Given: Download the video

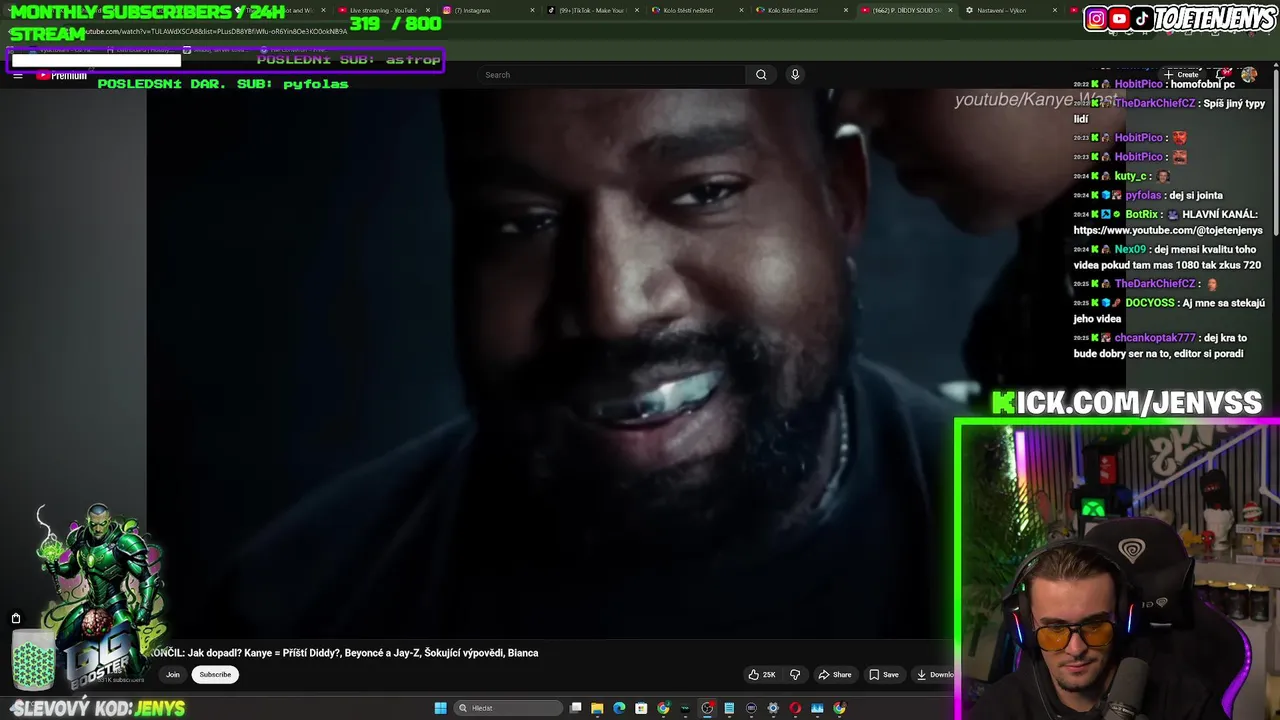Looking at the screenshot, I should pos(935,675).
